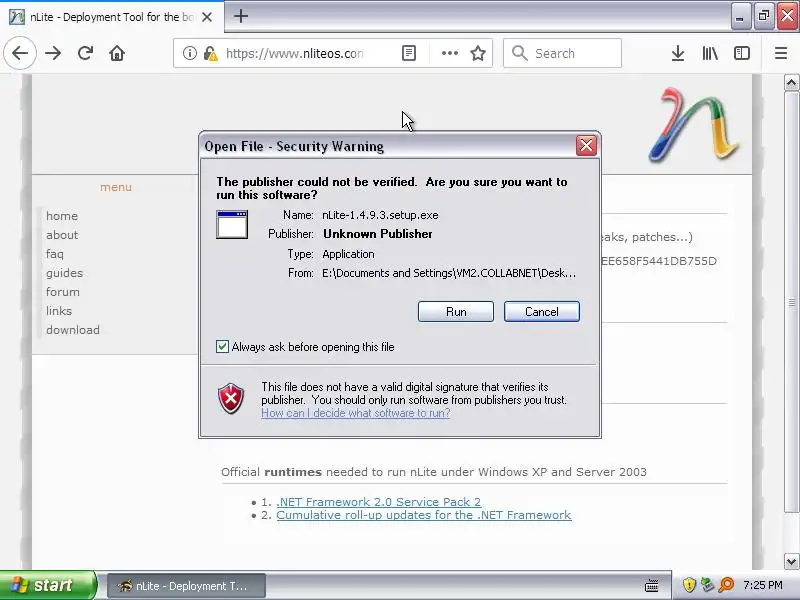Click the 7:25 PM clock
800x600 pixels.
click(x=763, y=585)
